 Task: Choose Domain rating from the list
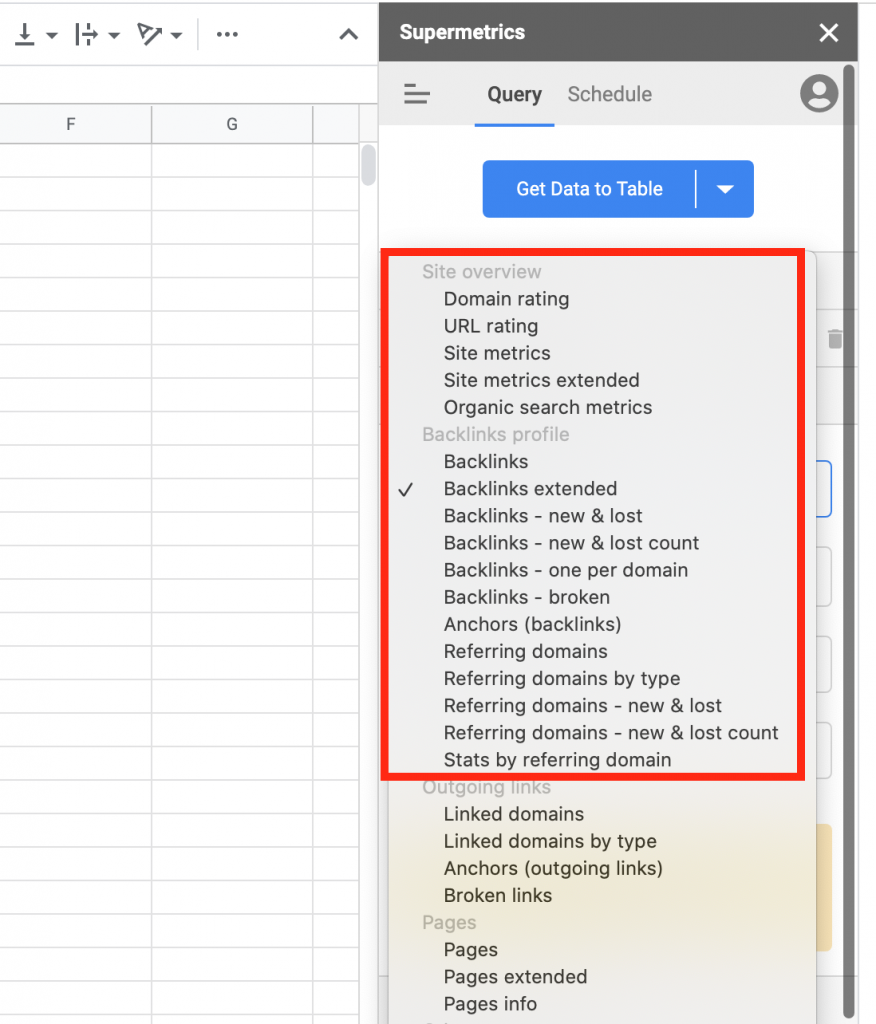[x=506, y=299]
